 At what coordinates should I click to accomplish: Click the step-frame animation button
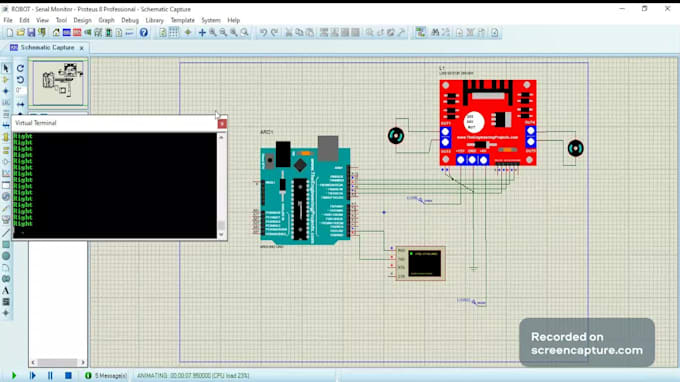33,375
